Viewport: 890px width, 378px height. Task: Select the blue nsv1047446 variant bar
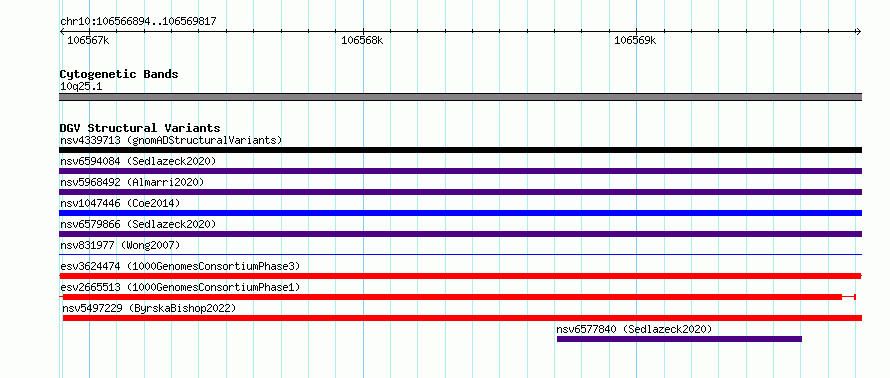[460, 213]
